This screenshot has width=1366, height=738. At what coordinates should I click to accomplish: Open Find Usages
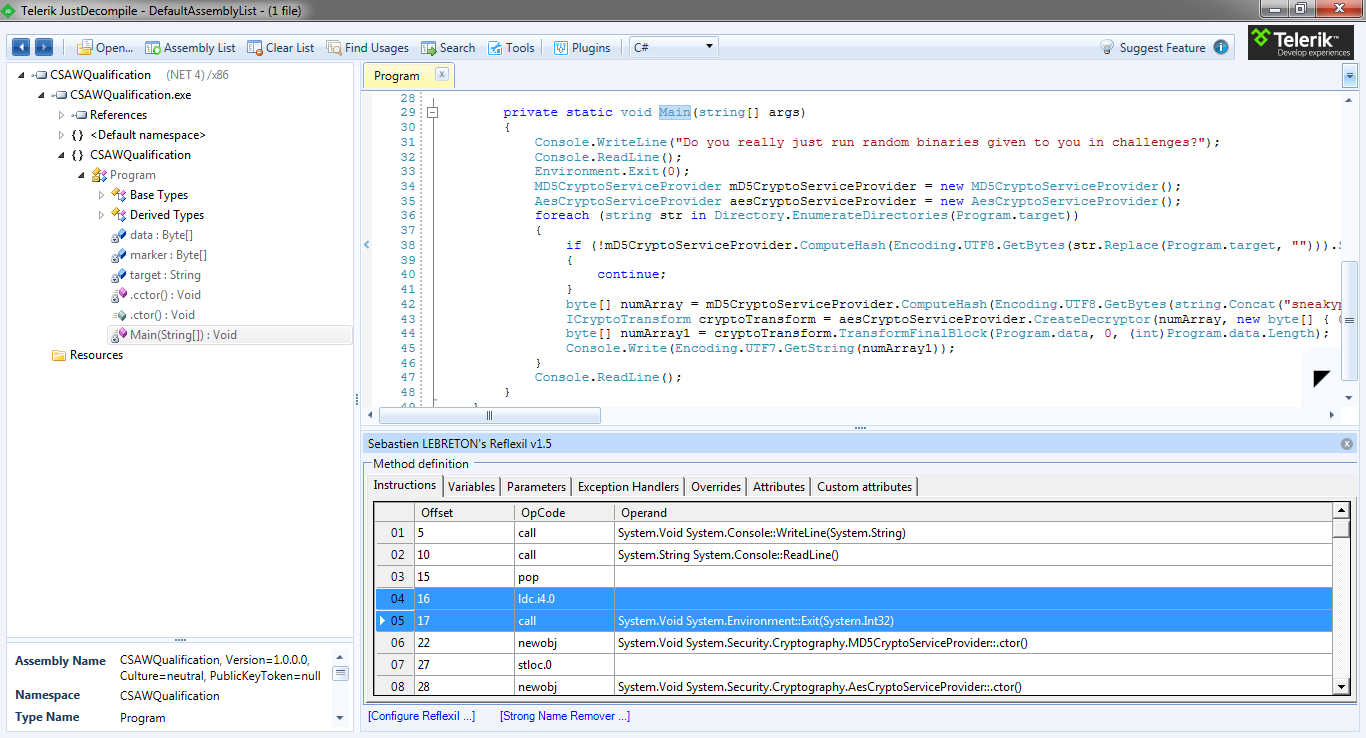point(367,47)
